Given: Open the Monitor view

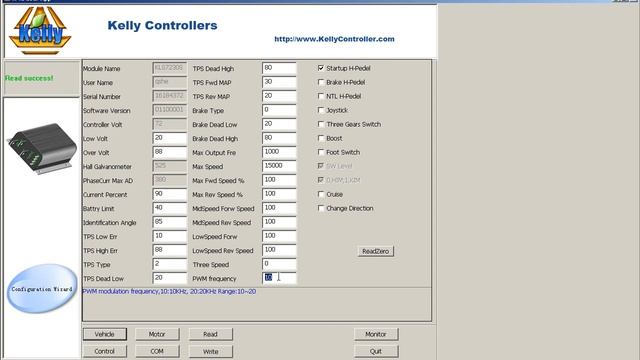Looking at the screenshot, I should click(376, 334).
